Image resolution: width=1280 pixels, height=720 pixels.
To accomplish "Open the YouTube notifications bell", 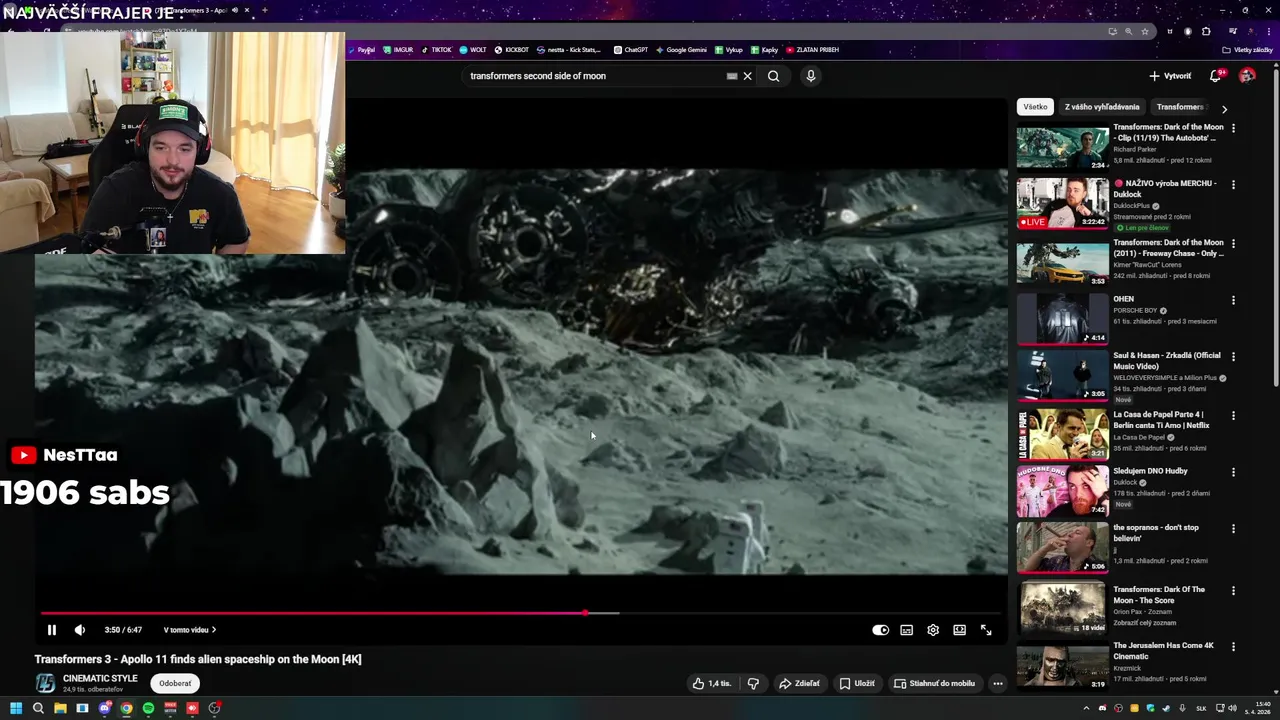I will 1216,76.
